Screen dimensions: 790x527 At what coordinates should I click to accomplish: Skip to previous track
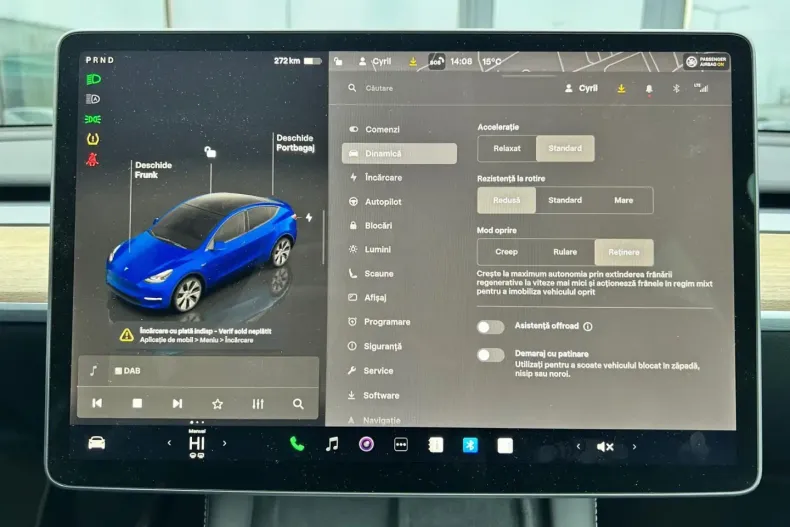(97, 403)
